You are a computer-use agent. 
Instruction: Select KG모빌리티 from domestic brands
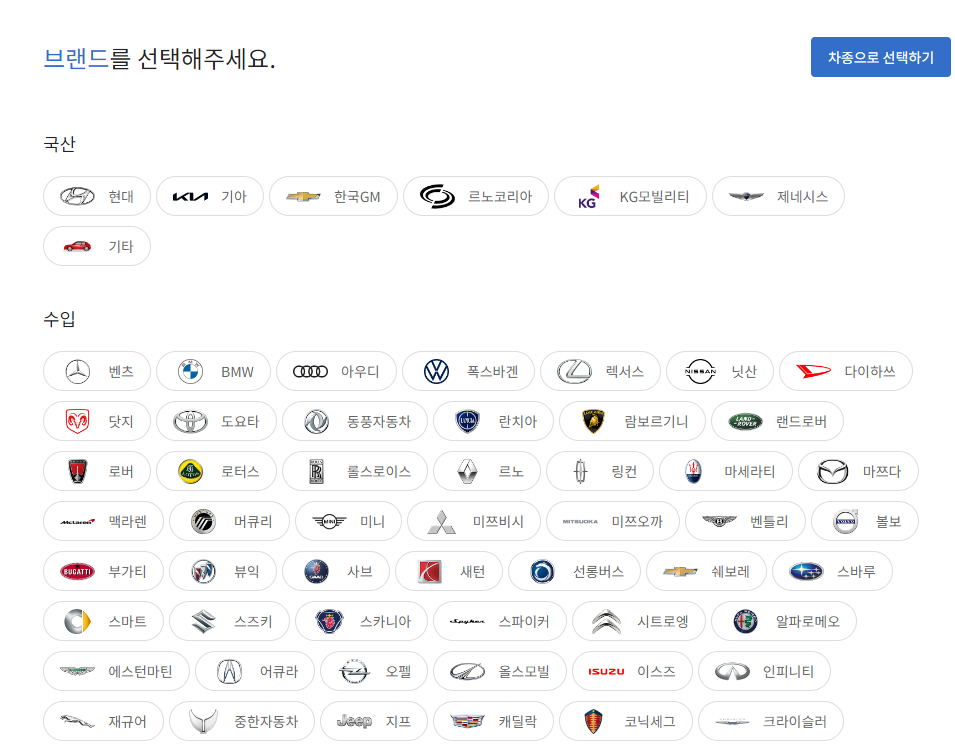tap(630, 197)
